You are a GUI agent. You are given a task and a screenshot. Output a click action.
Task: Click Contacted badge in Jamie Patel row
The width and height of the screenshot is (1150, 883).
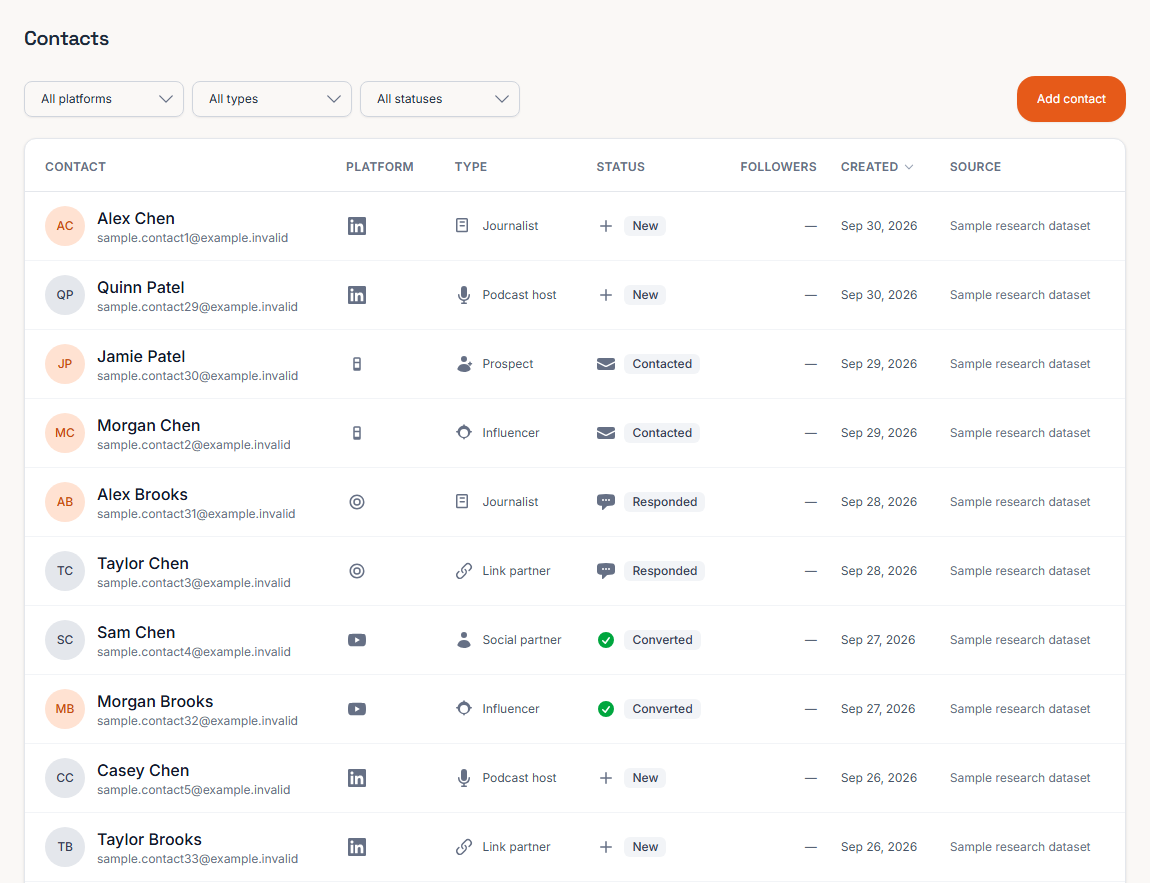(662, 364)
